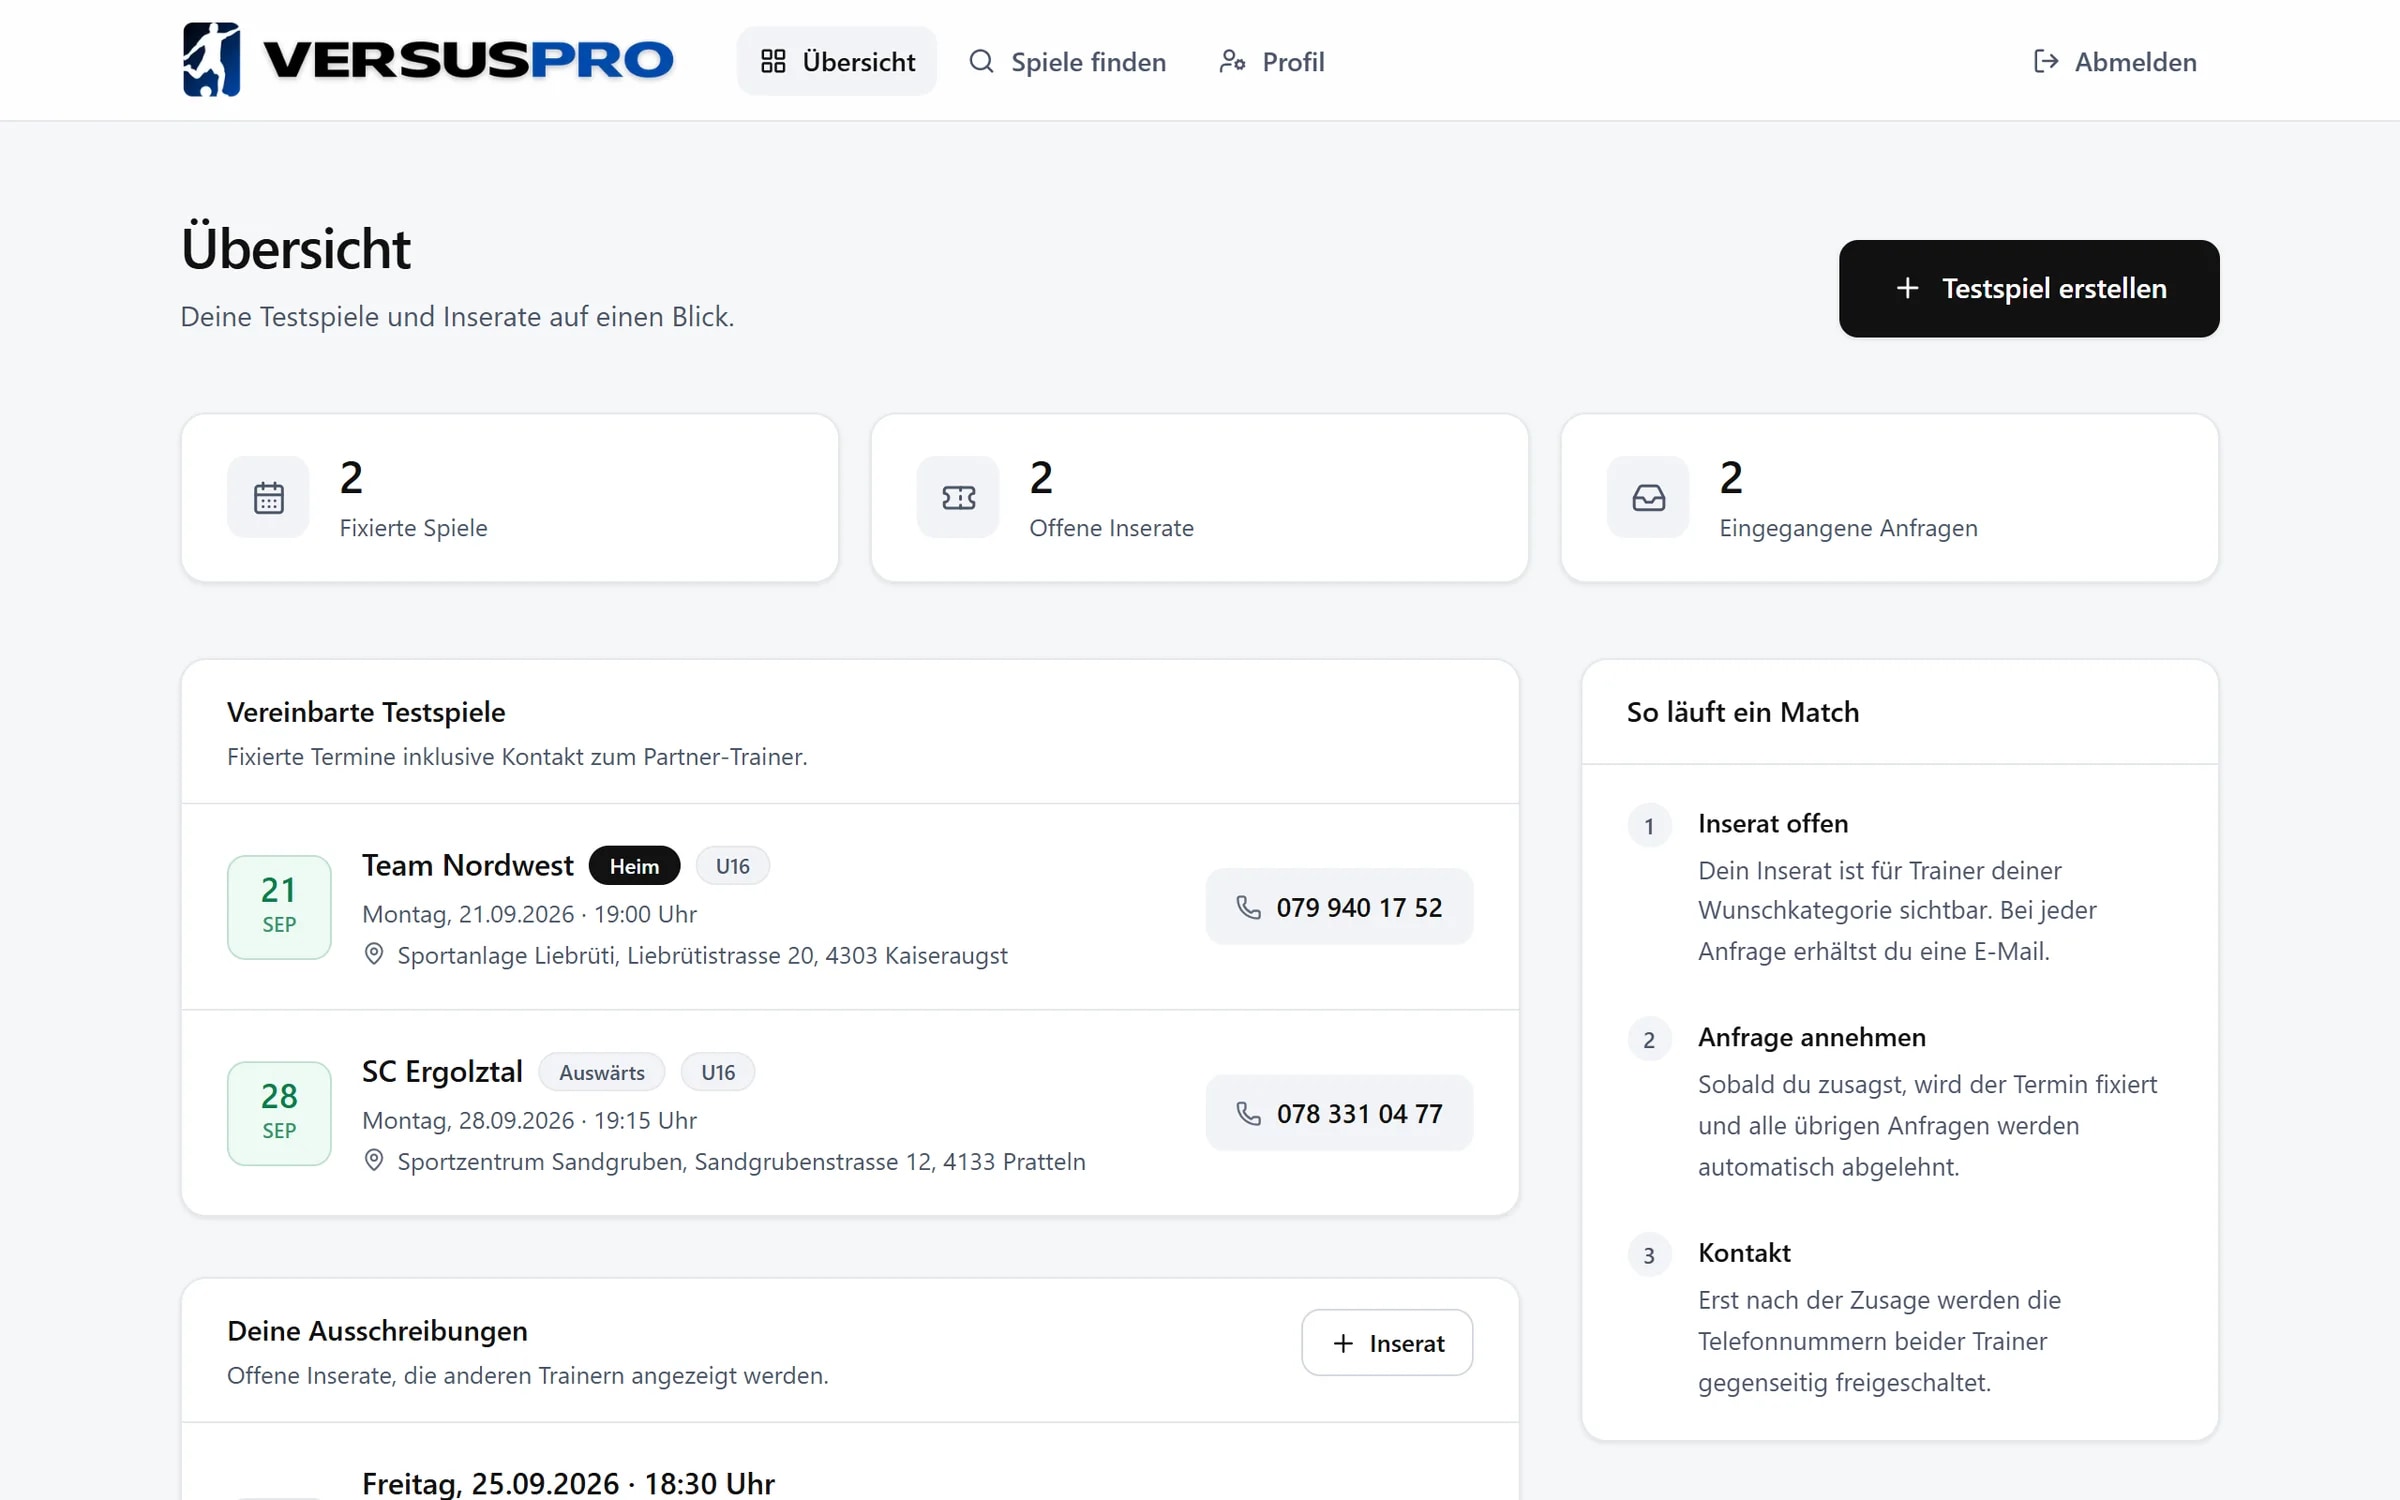Click the Anfrage annehmen heading

[1812, 1037]
